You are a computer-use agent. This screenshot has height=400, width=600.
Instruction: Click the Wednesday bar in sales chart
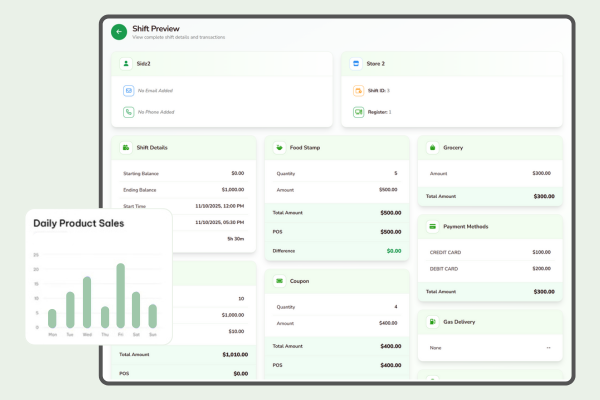(x=87, y=302)
